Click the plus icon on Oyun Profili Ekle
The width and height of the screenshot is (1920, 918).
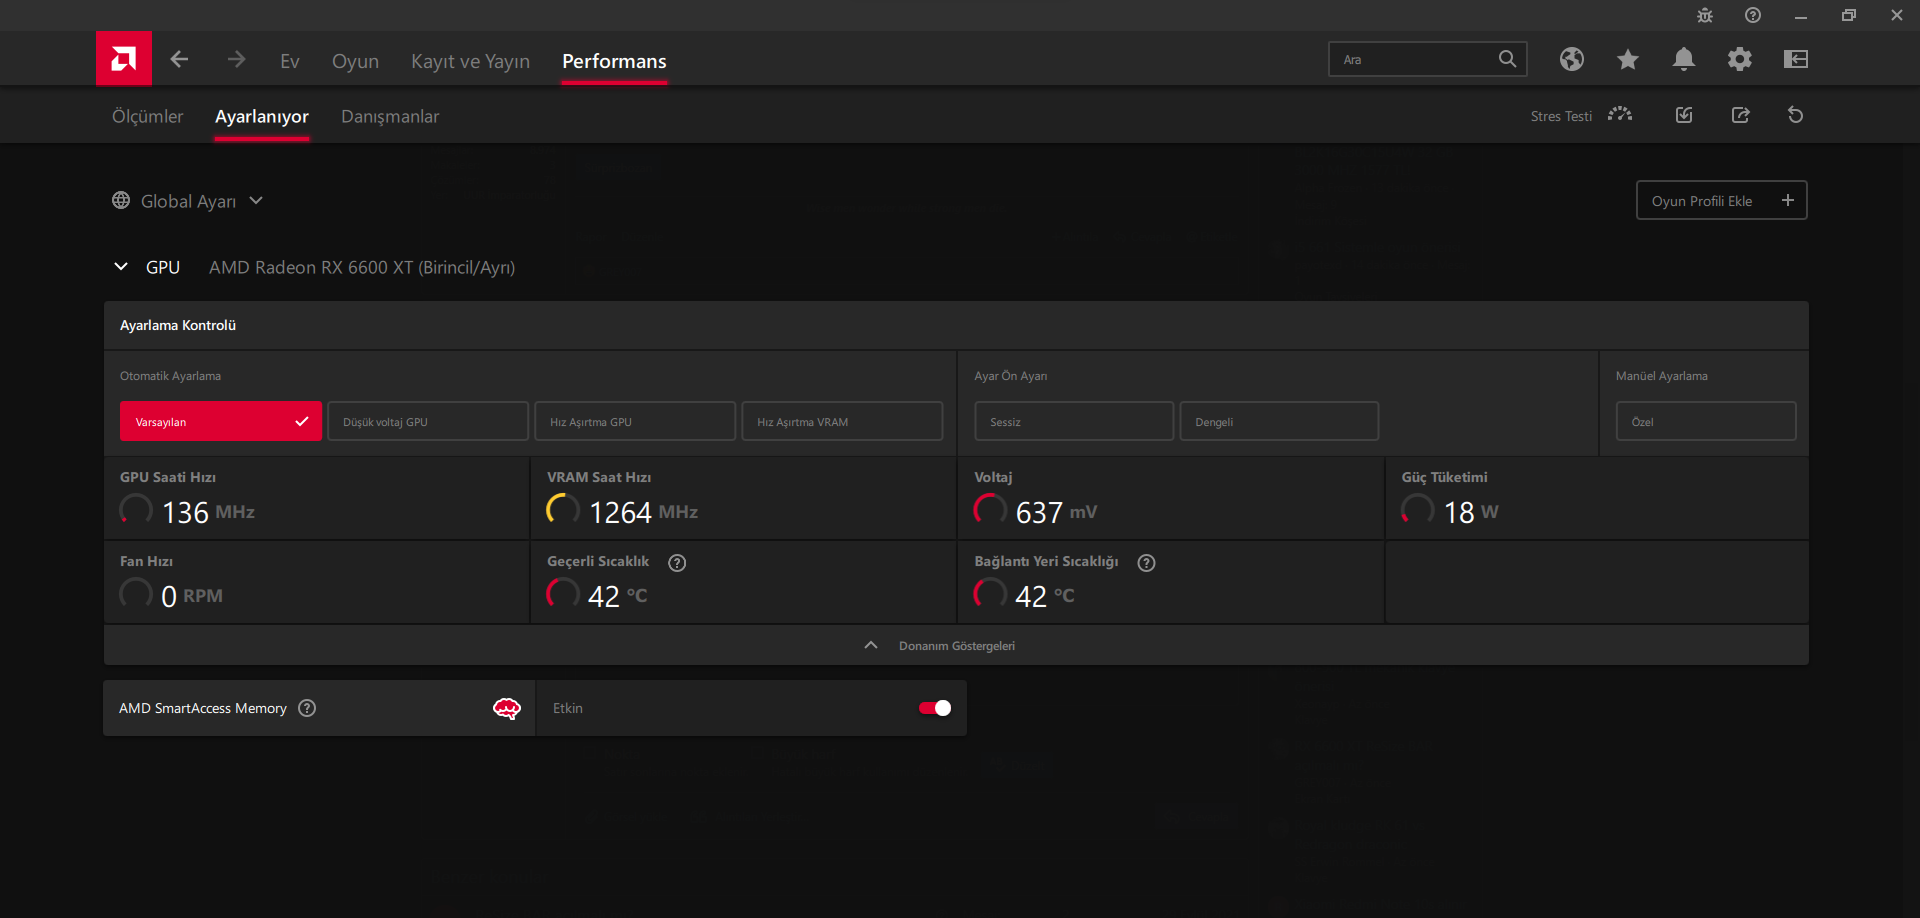pyautogui.click(x=1788, y=200)
